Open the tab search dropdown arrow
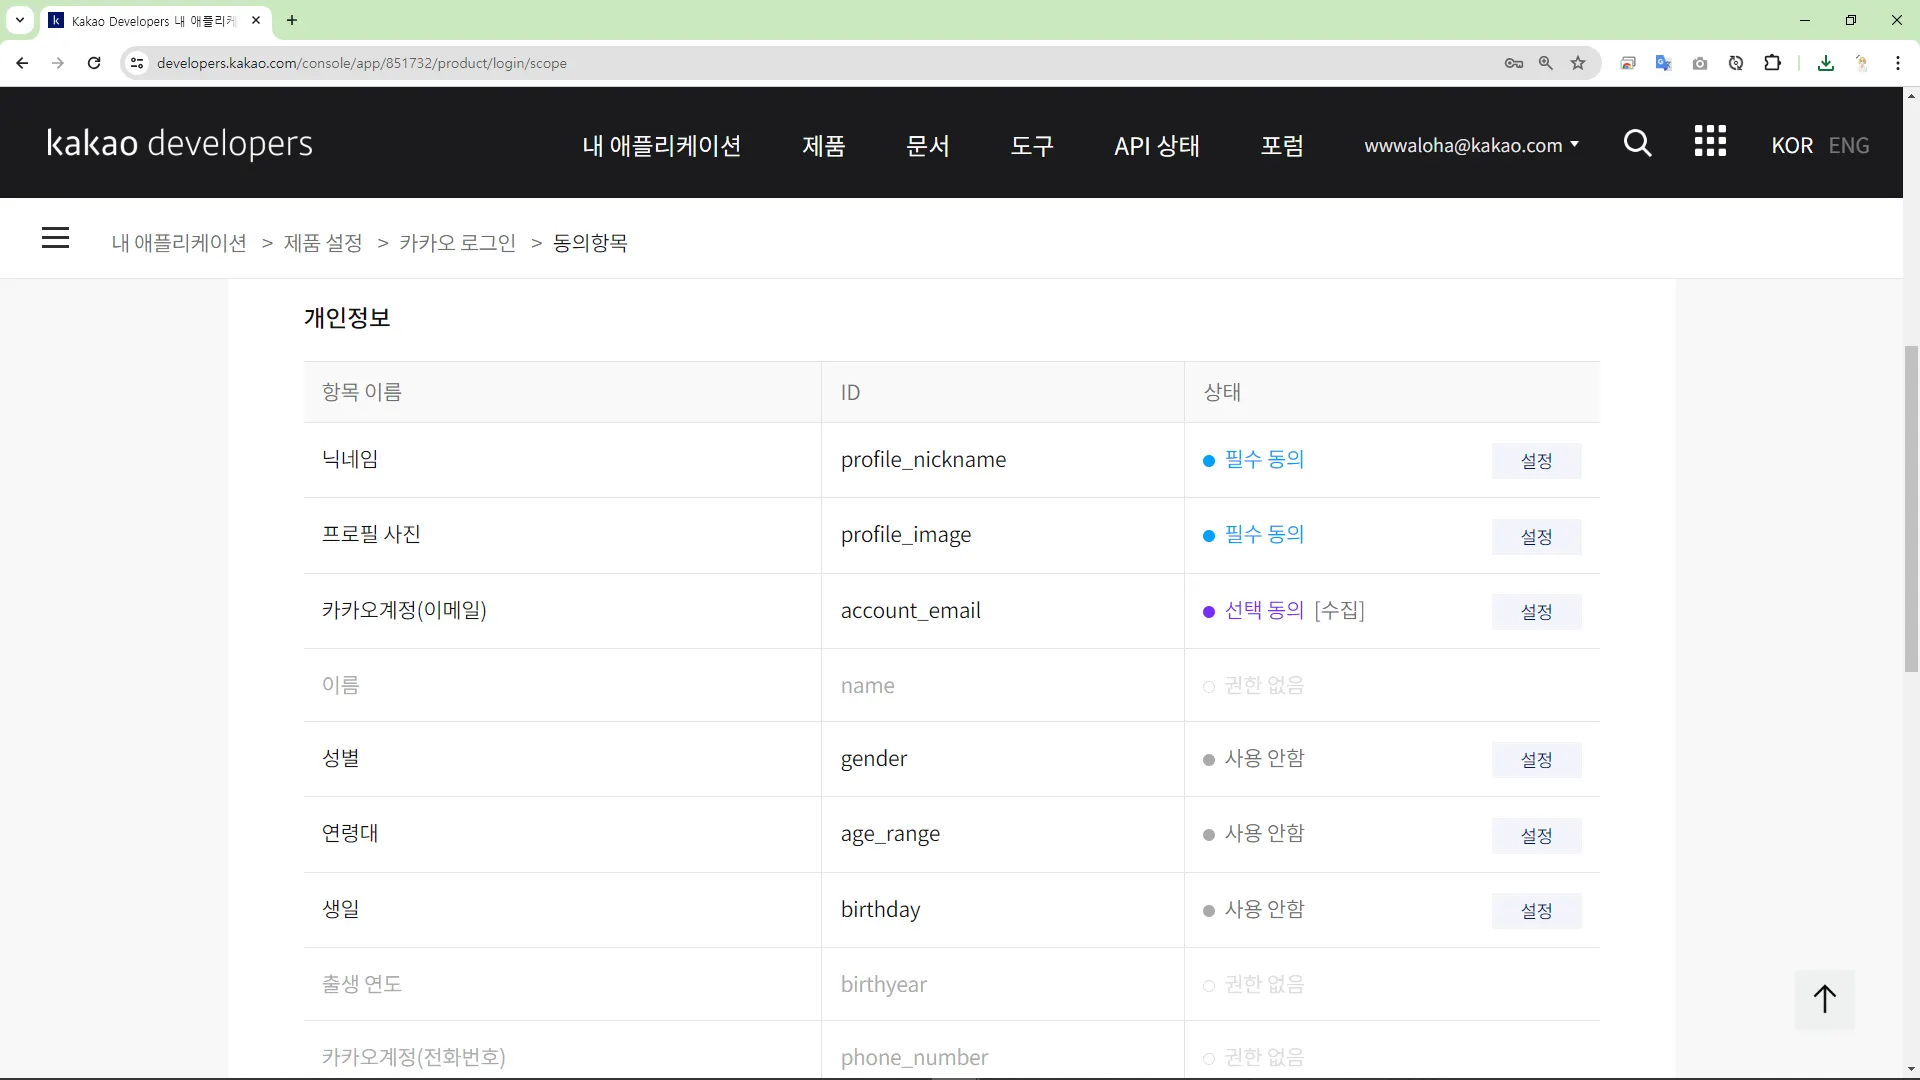1920x1080 pixels. point(19,20)
